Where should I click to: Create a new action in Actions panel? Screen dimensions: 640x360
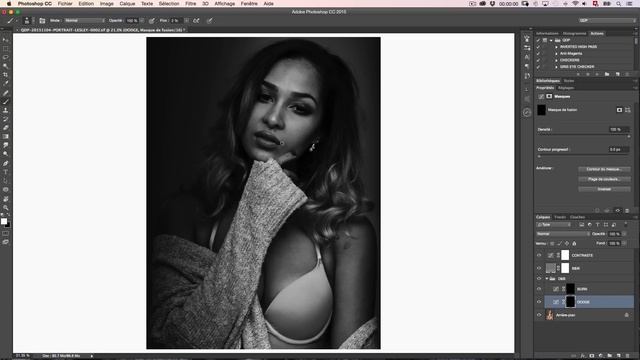coord(618,74)
